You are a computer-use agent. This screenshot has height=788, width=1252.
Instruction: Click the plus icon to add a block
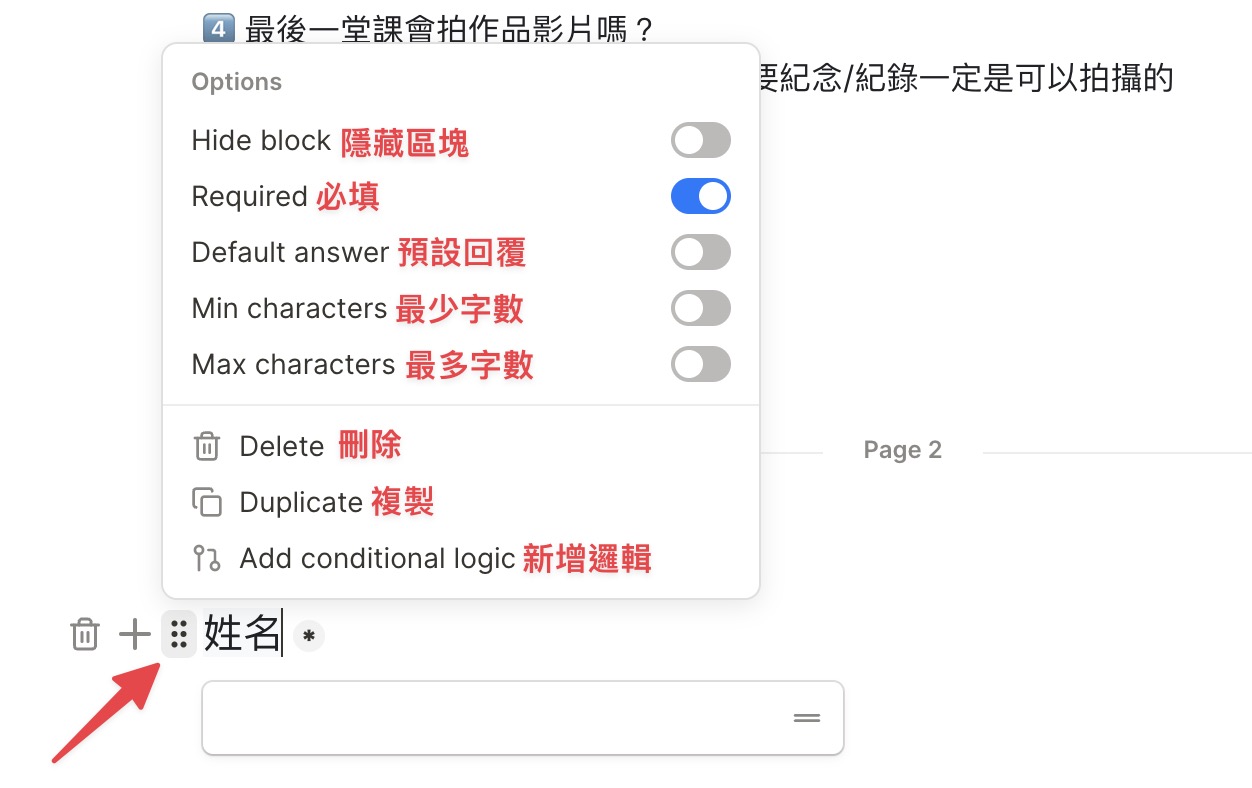(x=135, y=634)
